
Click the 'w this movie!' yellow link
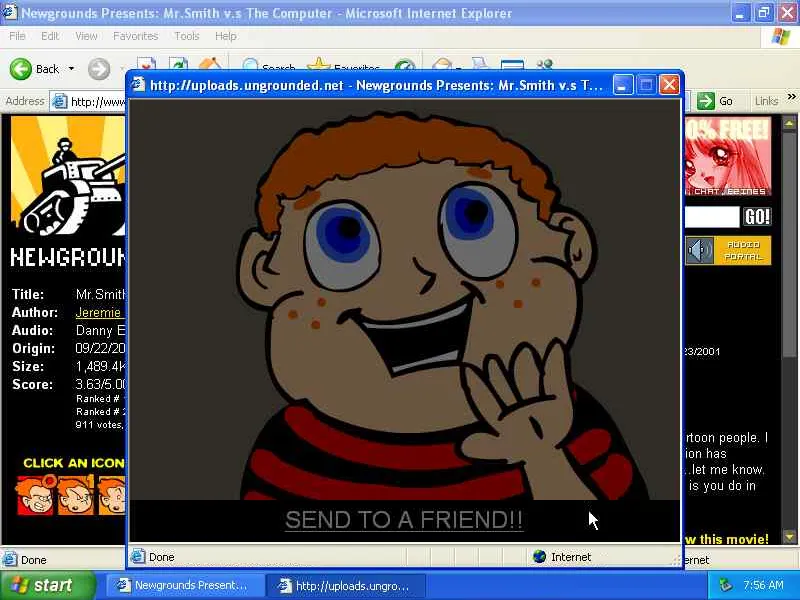click(x=727, y=539)
